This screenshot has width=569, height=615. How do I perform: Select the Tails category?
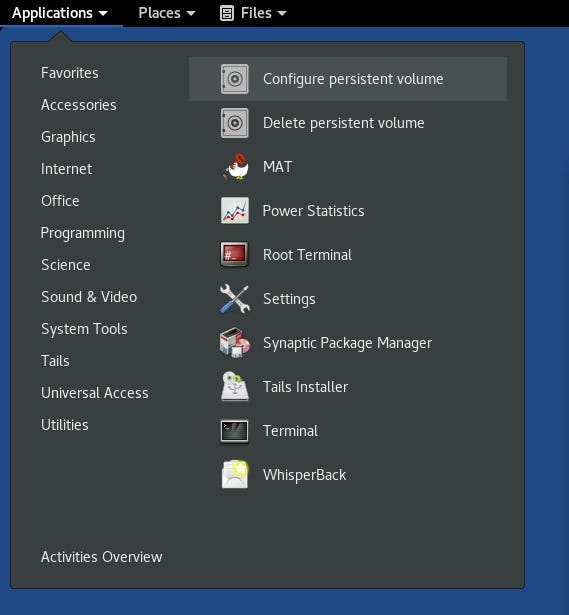tap(55, 361)
